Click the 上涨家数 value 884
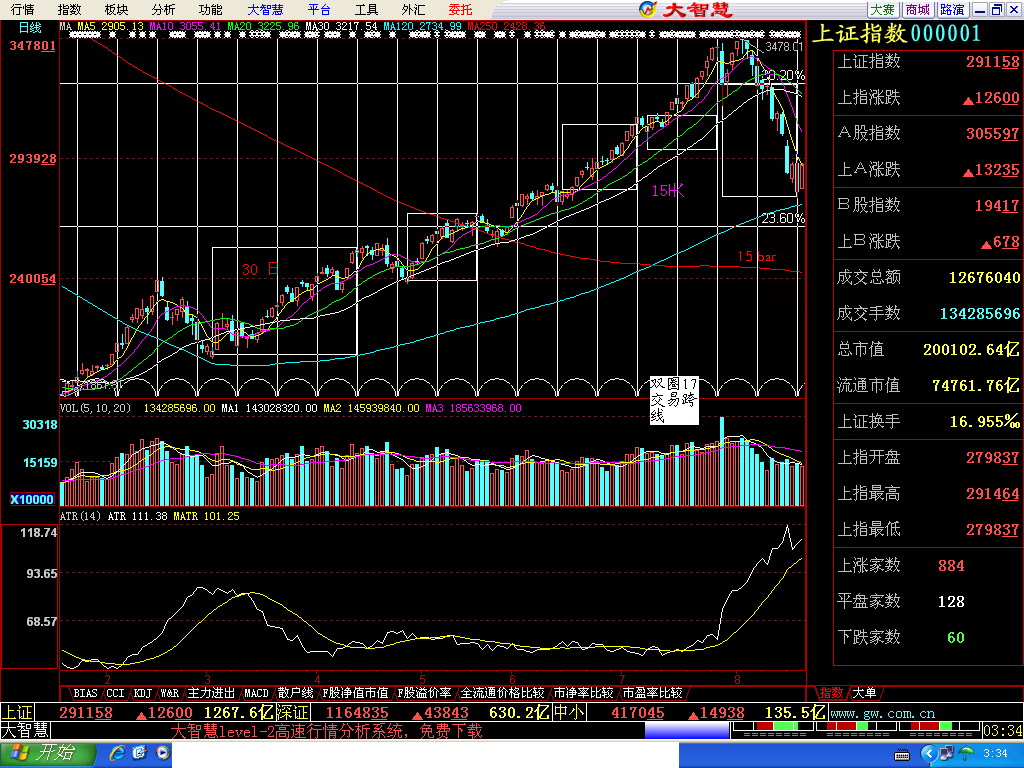Viewport: 1024px width, 768px height. point(951,566)
